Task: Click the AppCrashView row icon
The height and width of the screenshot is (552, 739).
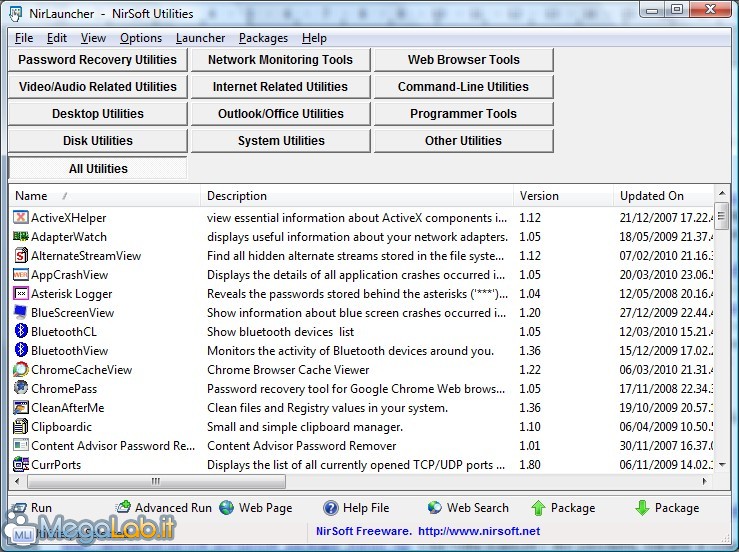Action: pos(20,274)
